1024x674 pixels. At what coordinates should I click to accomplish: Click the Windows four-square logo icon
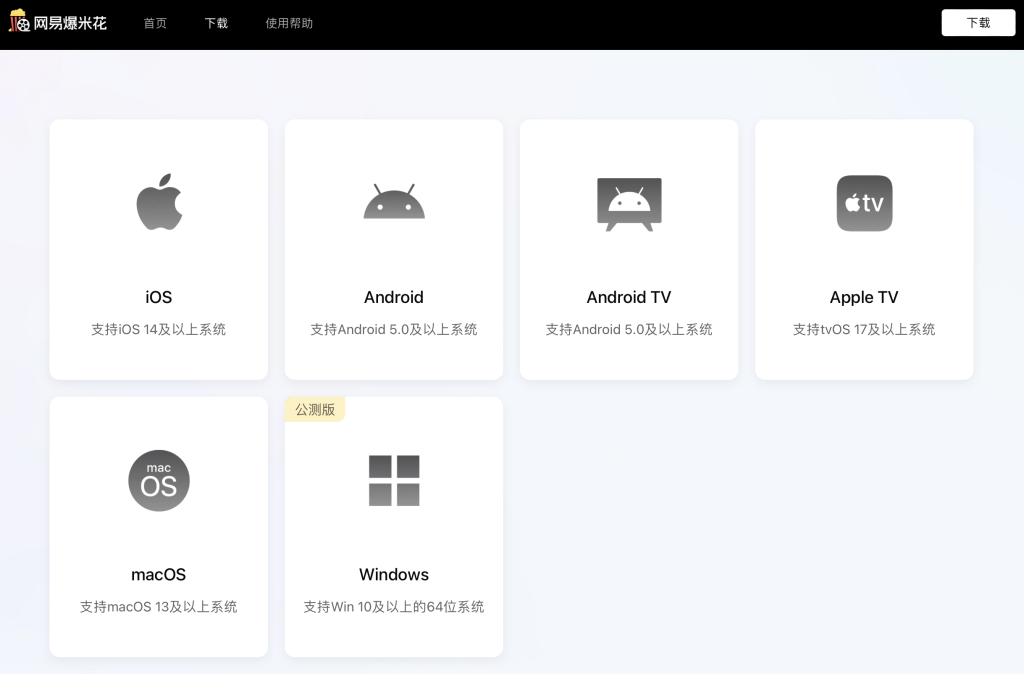pyautogui.click(x=394, y=481)
